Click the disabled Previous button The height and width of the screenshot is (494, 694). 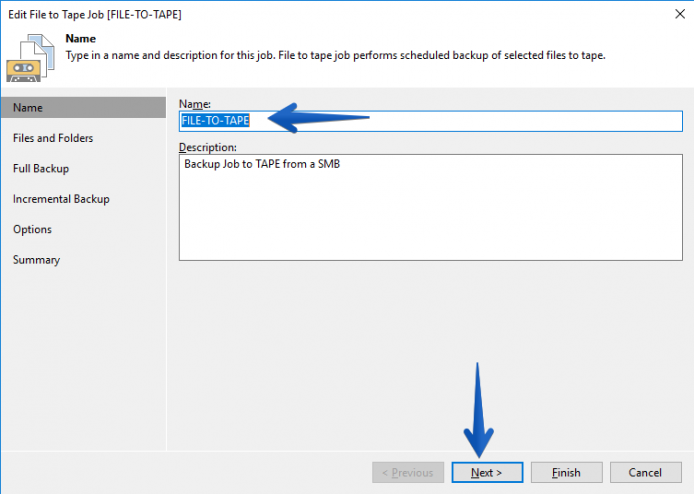(408, 472)
